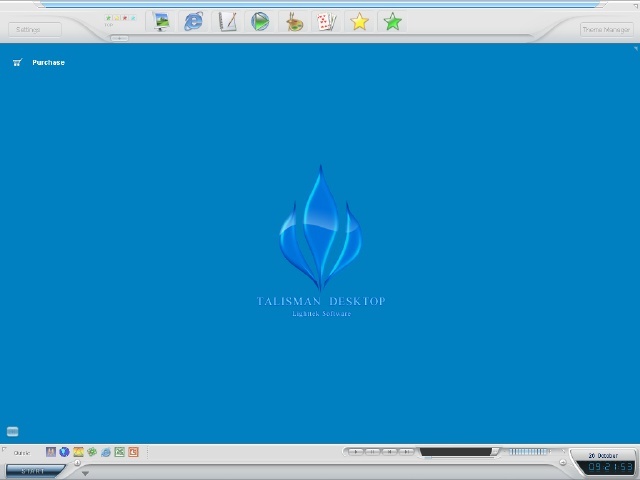Open the small Internet Explorer Quick launch icon
Viewport: 640px width, 480px height.
click(106, 452)
